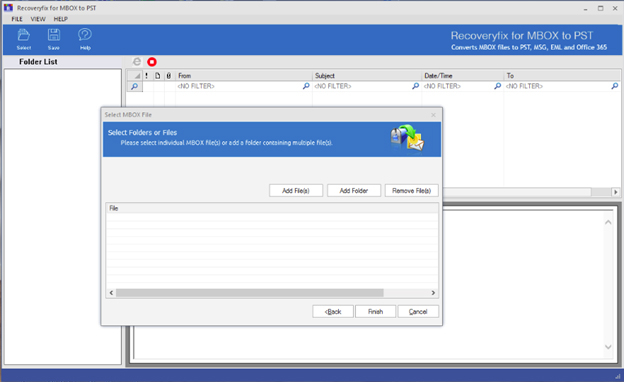Click the filter row magnifier at far left

(x=135, y=86)
